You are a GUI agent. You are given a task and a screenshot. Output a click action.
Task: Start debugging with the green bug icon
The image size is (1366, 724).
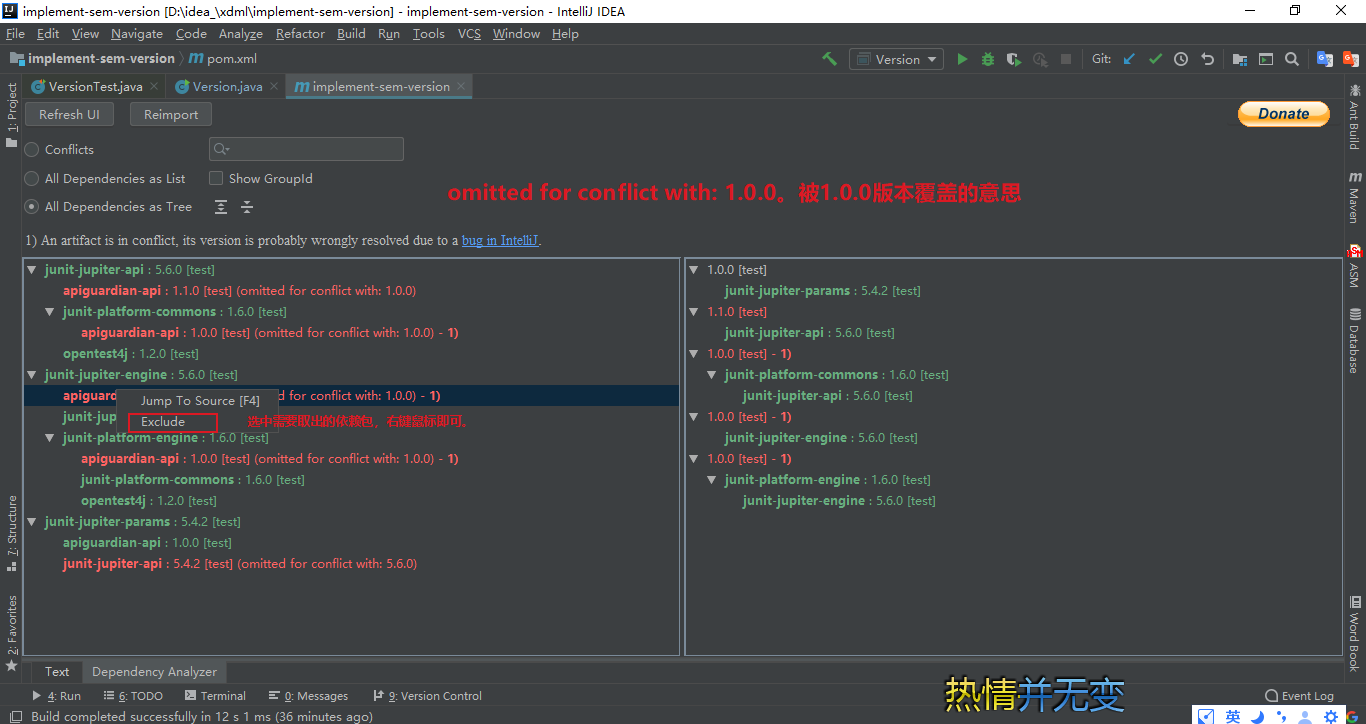pyautogui.click(x=988, y=59)
